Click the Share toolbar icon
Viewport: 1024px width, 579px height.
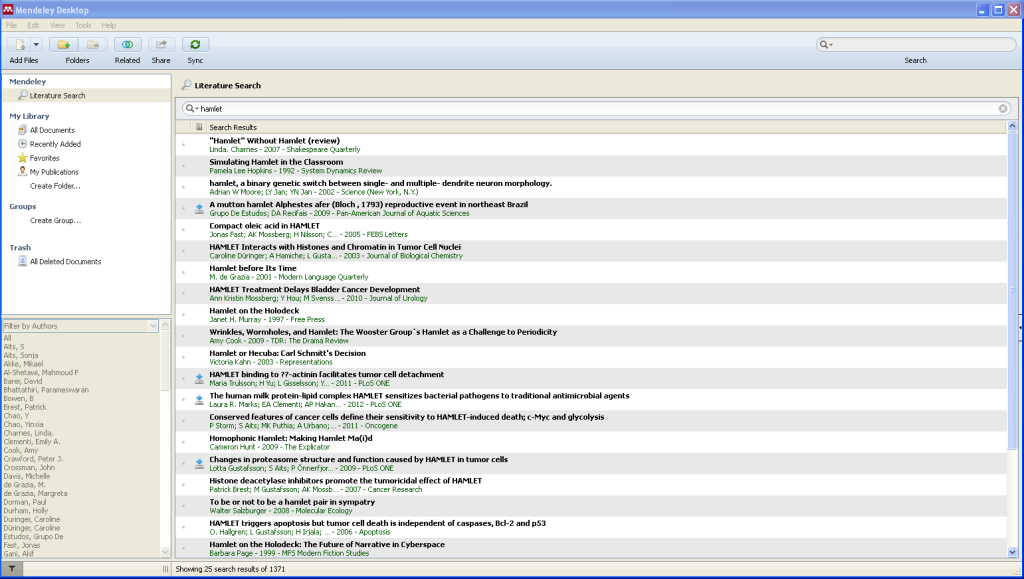[x=161, y=44]
